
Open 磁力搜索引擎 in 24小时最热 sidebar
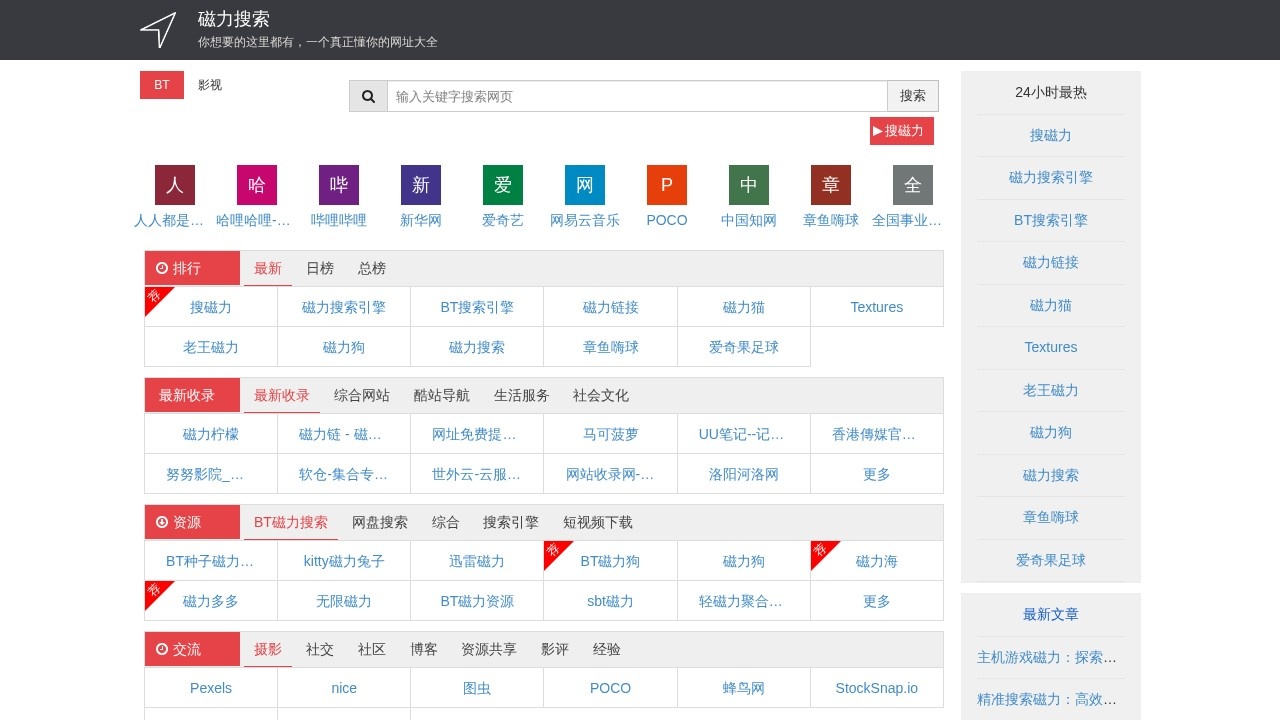coord(1051,177)
